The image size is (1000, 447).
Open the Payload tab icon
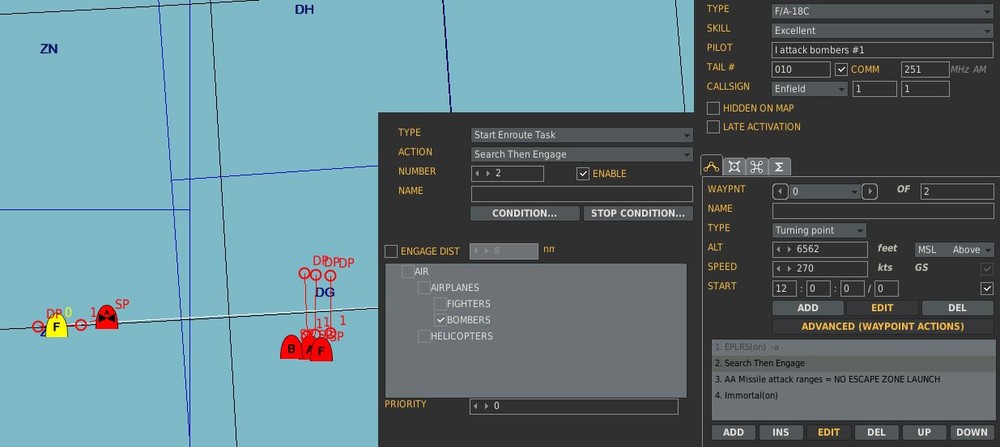(x=734, y=166)
